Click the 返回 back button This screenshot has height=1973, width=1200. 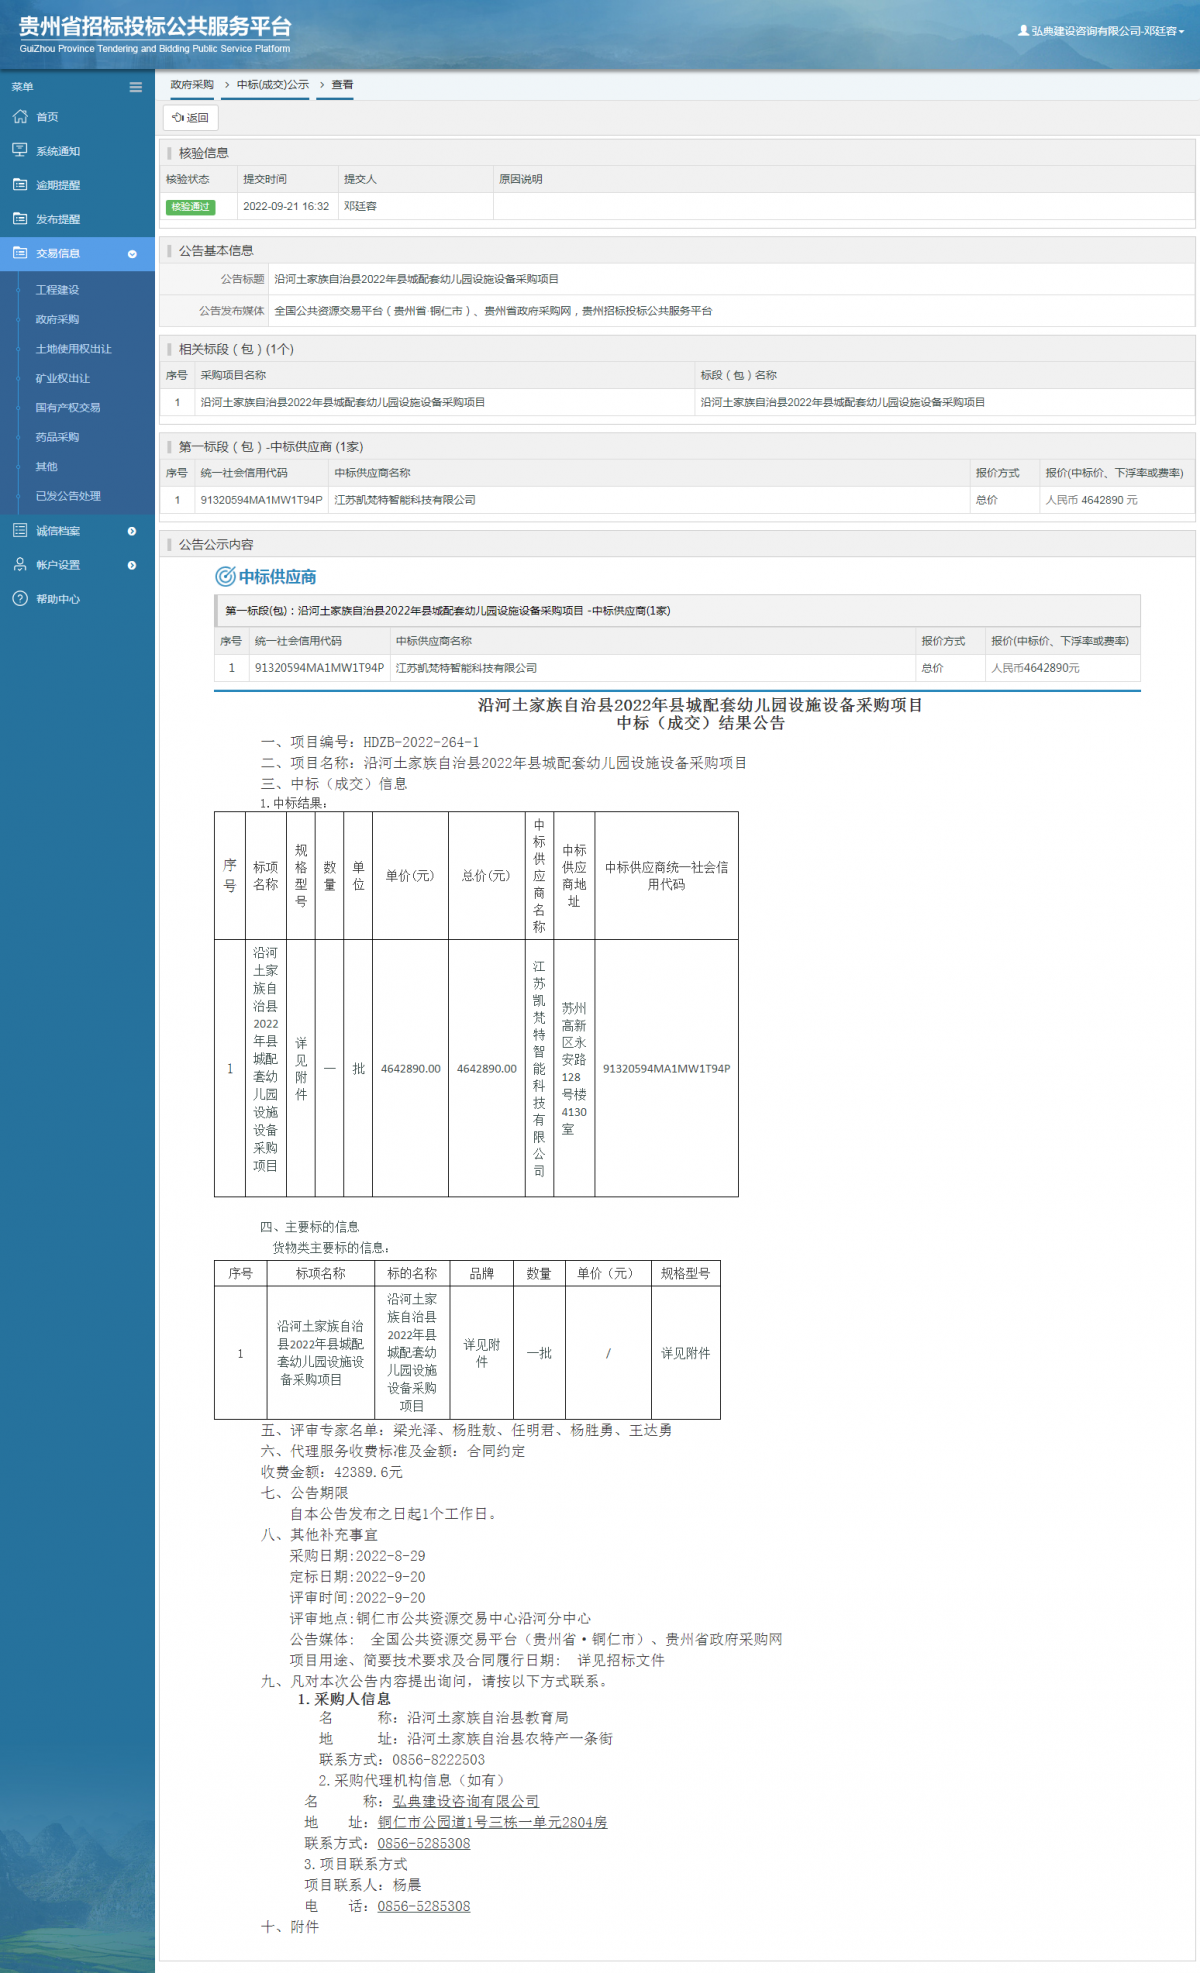click(x=190, y=117)
